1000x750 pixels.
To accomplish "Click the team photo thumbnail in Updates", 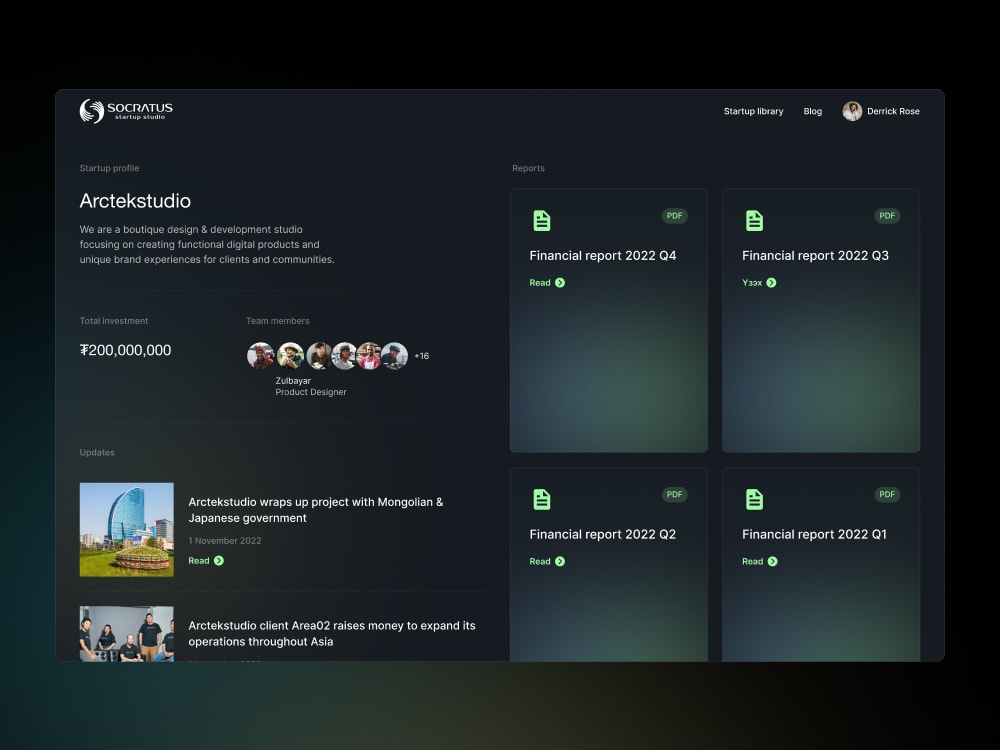I will [x=126, y=633].
